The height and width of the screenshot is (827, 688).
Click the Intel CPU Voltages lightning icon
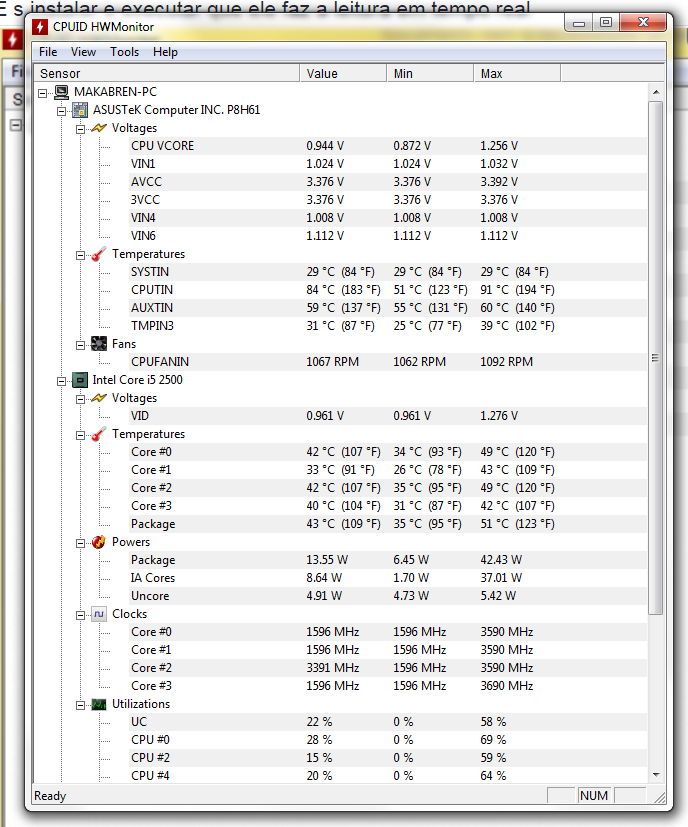[99, 398]
